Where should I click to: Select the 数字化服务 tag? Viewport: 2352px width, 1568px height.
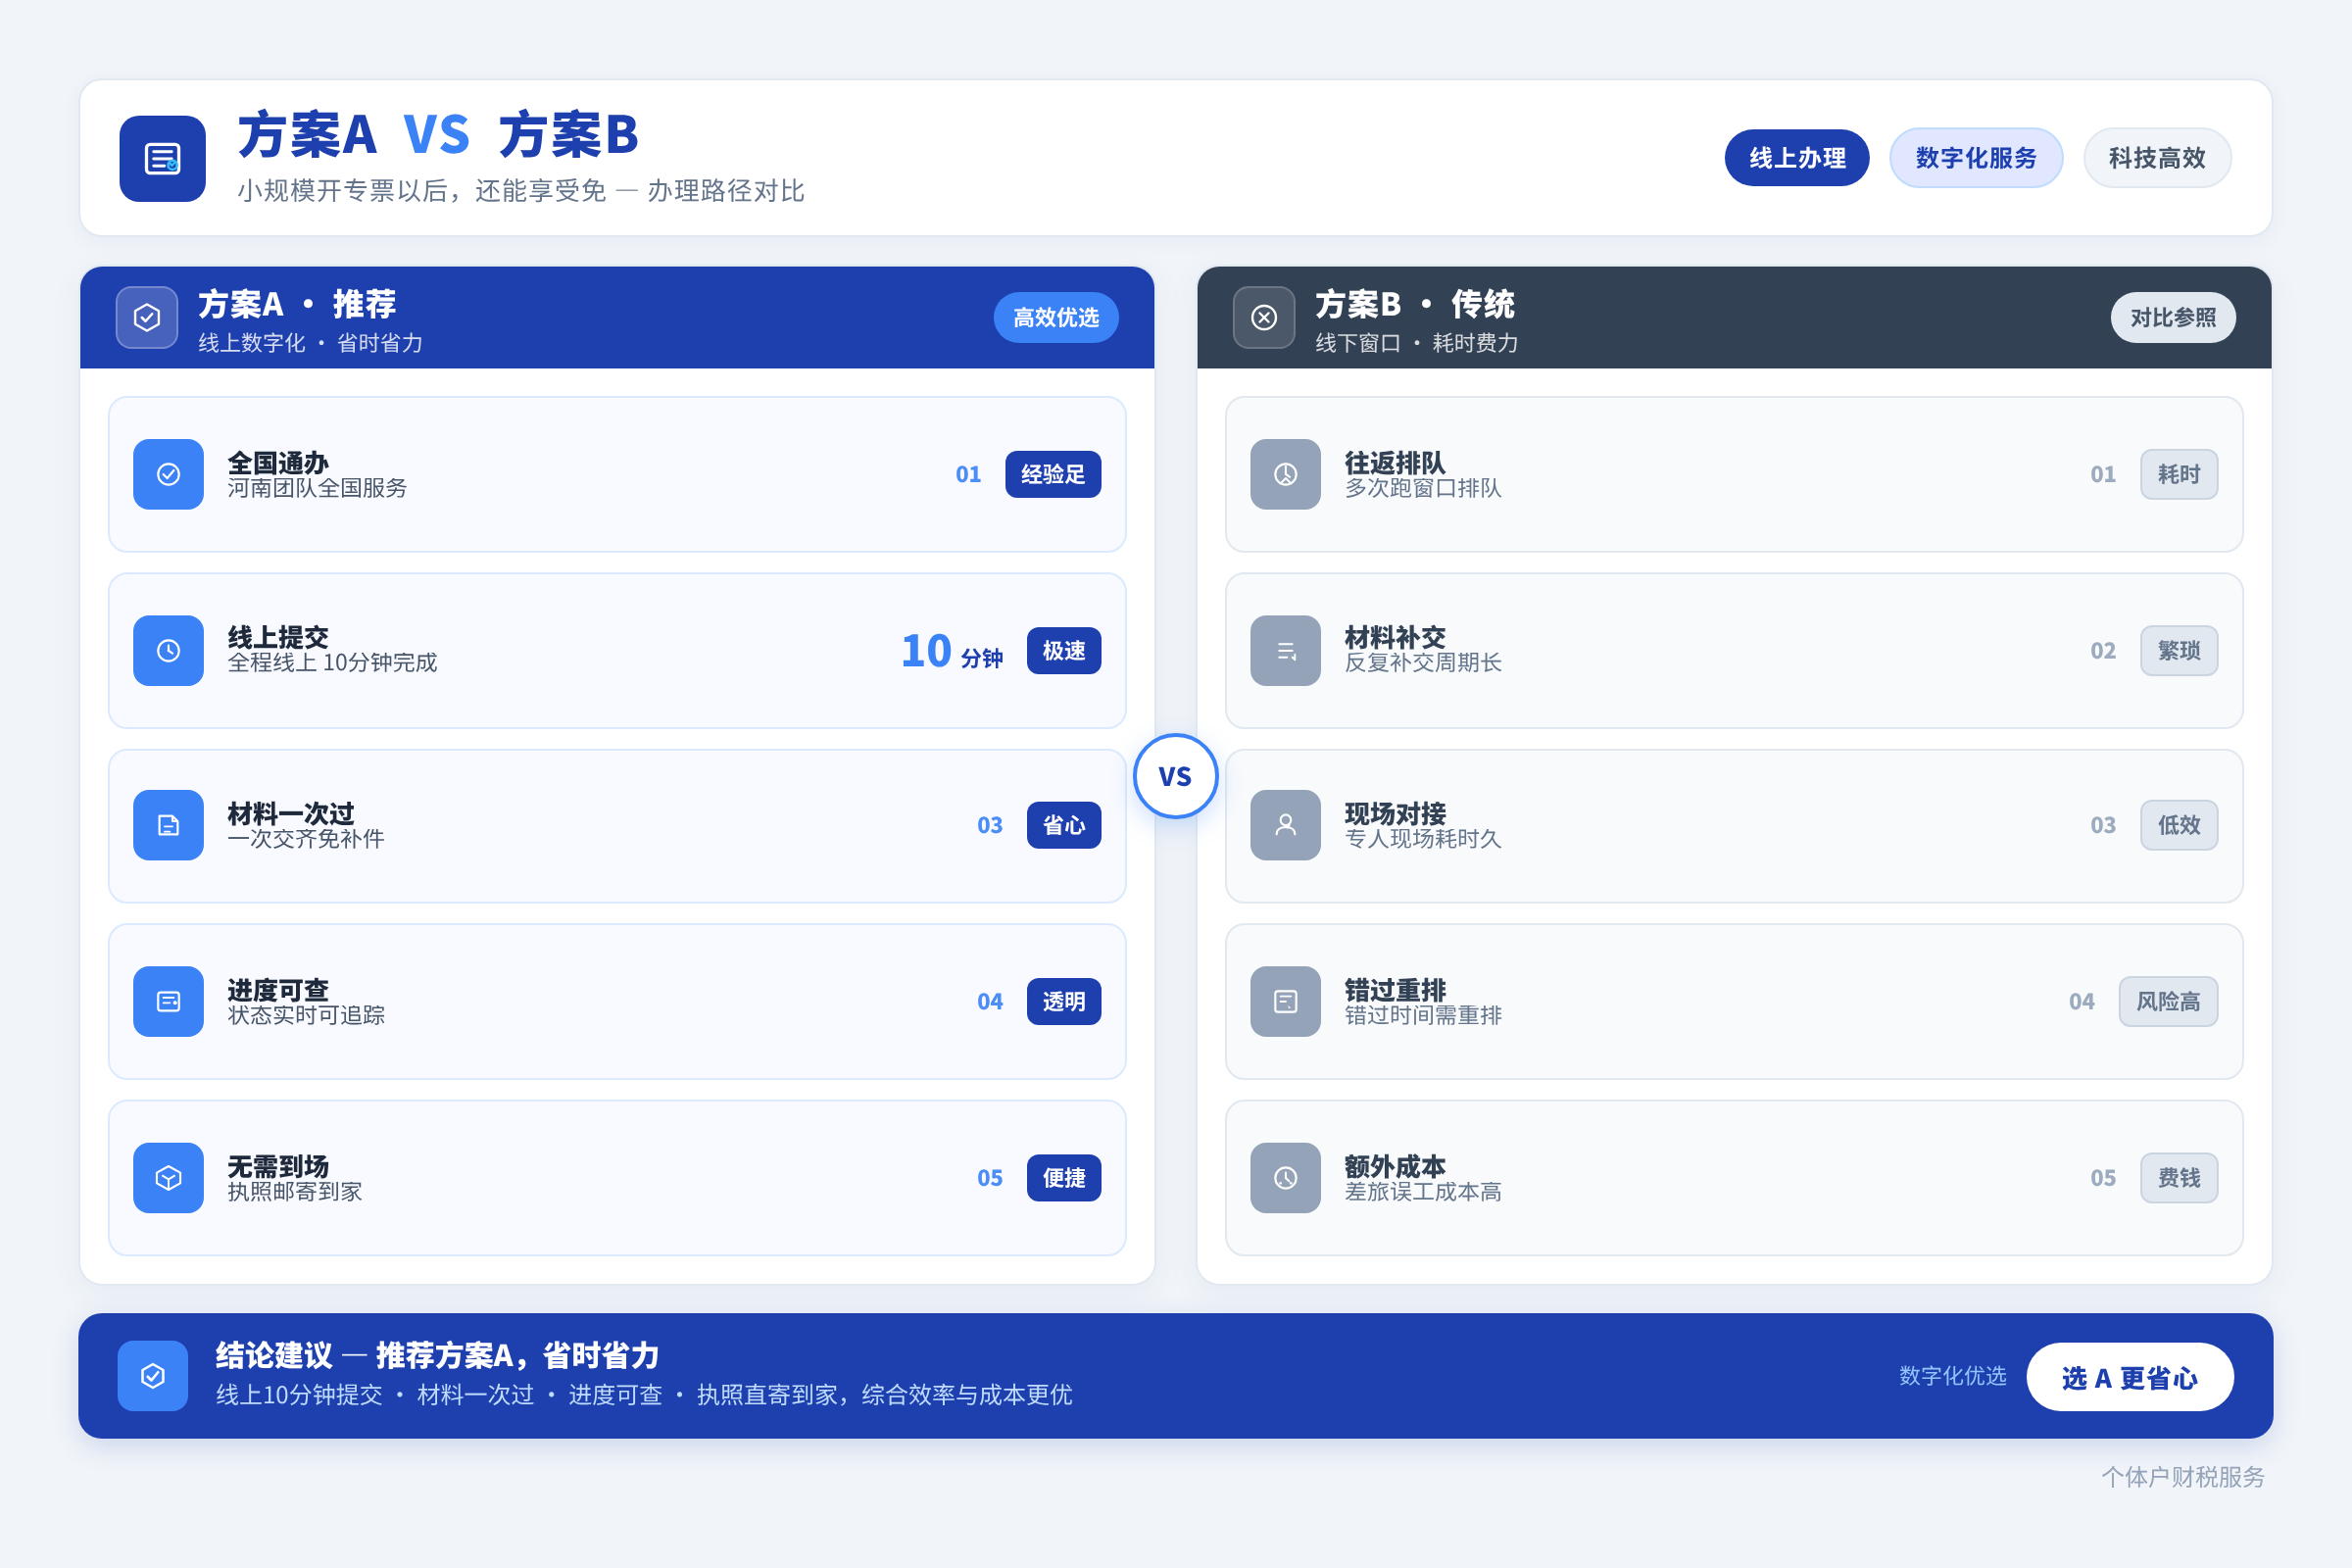tap(1976, 158)
